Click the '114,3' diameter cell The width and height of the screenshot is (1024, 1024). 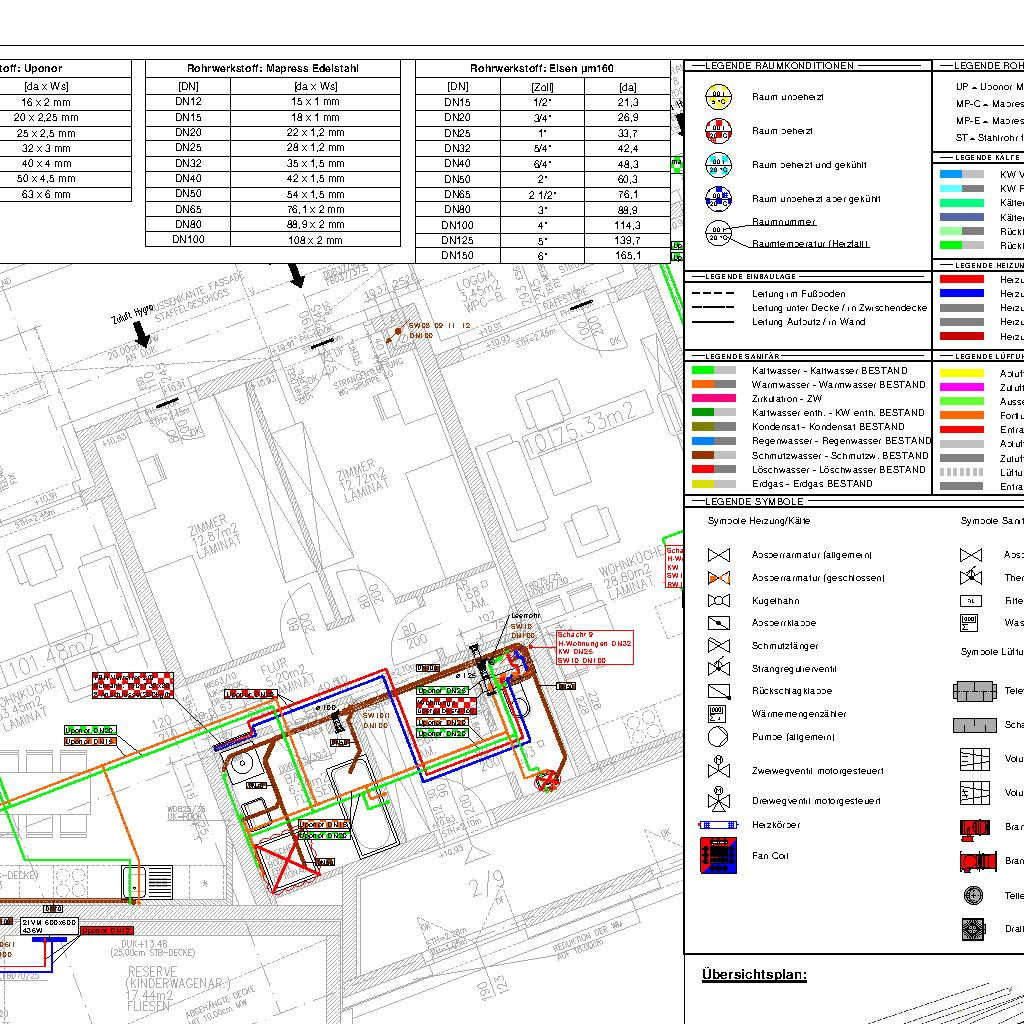pos(628,225)
